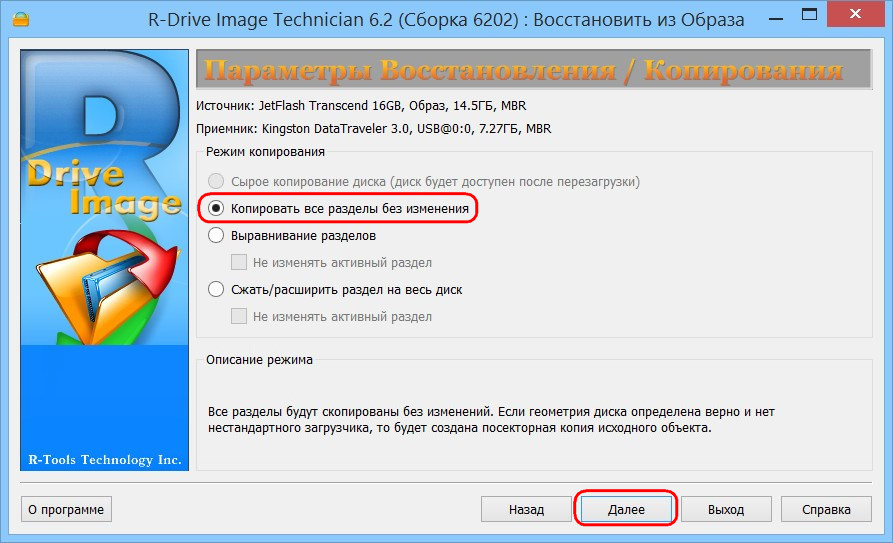Click the 'R-Tools Technology Inc.' text
The width and height of the screenshot is (893, 543).
tap(105, 460)
